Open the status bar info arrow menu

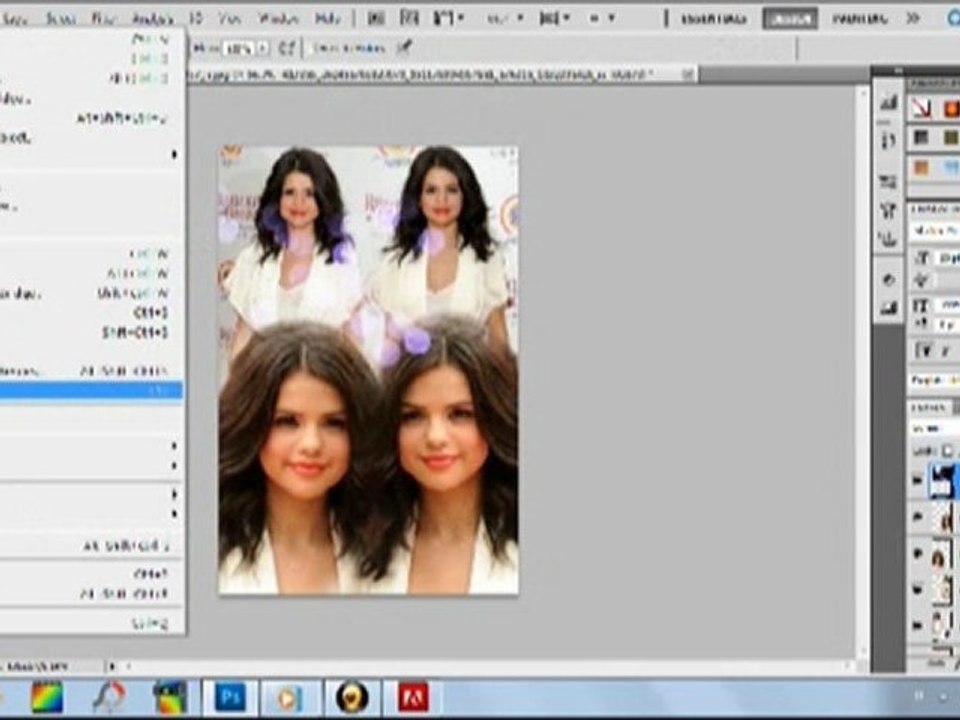click(112, 666)
